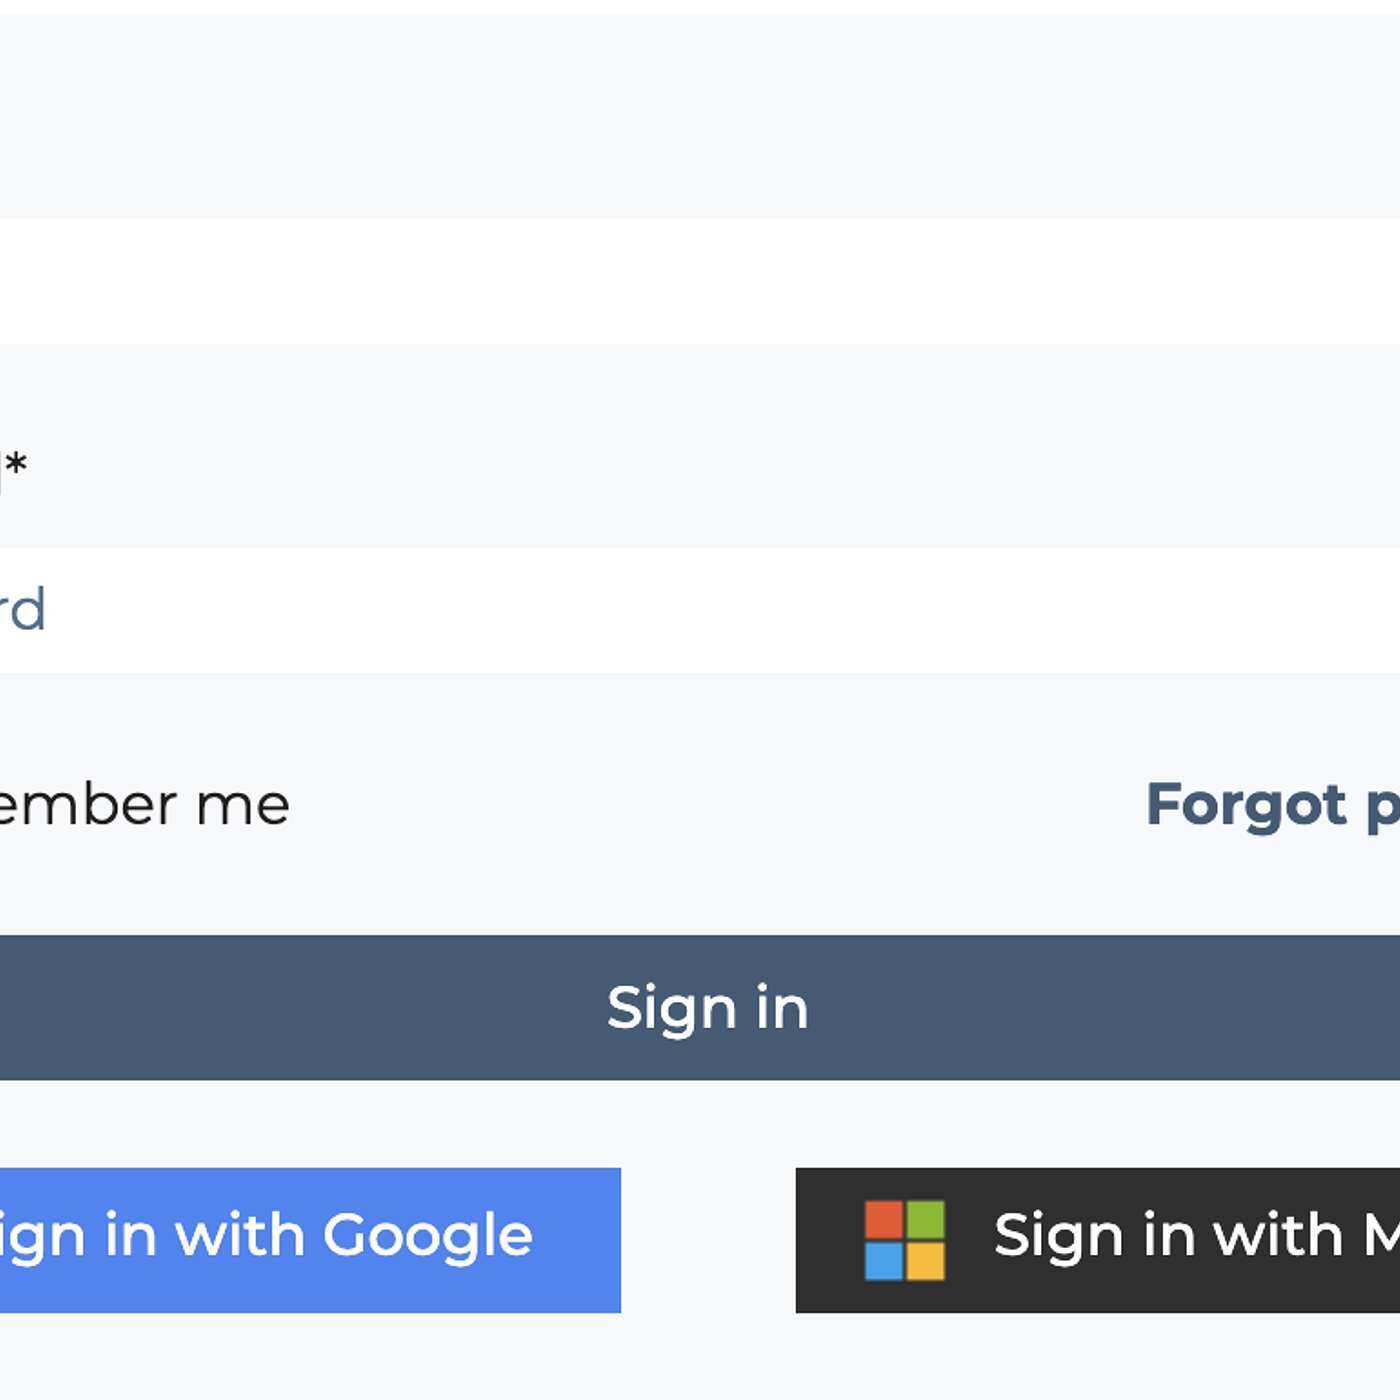The image size is (1400, 1400).
Task: Click the red square of Microsoft logo
Action: 884,1220
